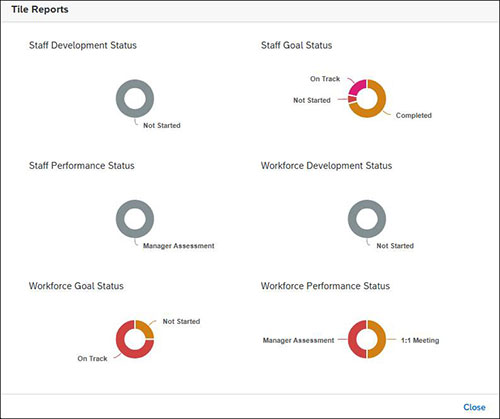
Task: Click the pink On Track segment in Staff Goal Status
Action: coord(357,87)
